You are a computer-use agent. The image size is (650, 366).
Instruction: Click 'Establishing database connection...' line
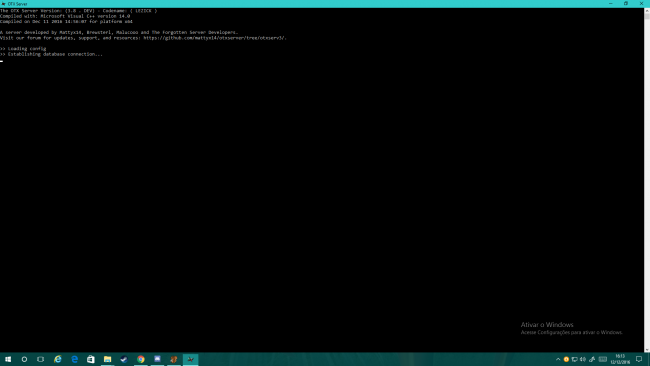51,54
